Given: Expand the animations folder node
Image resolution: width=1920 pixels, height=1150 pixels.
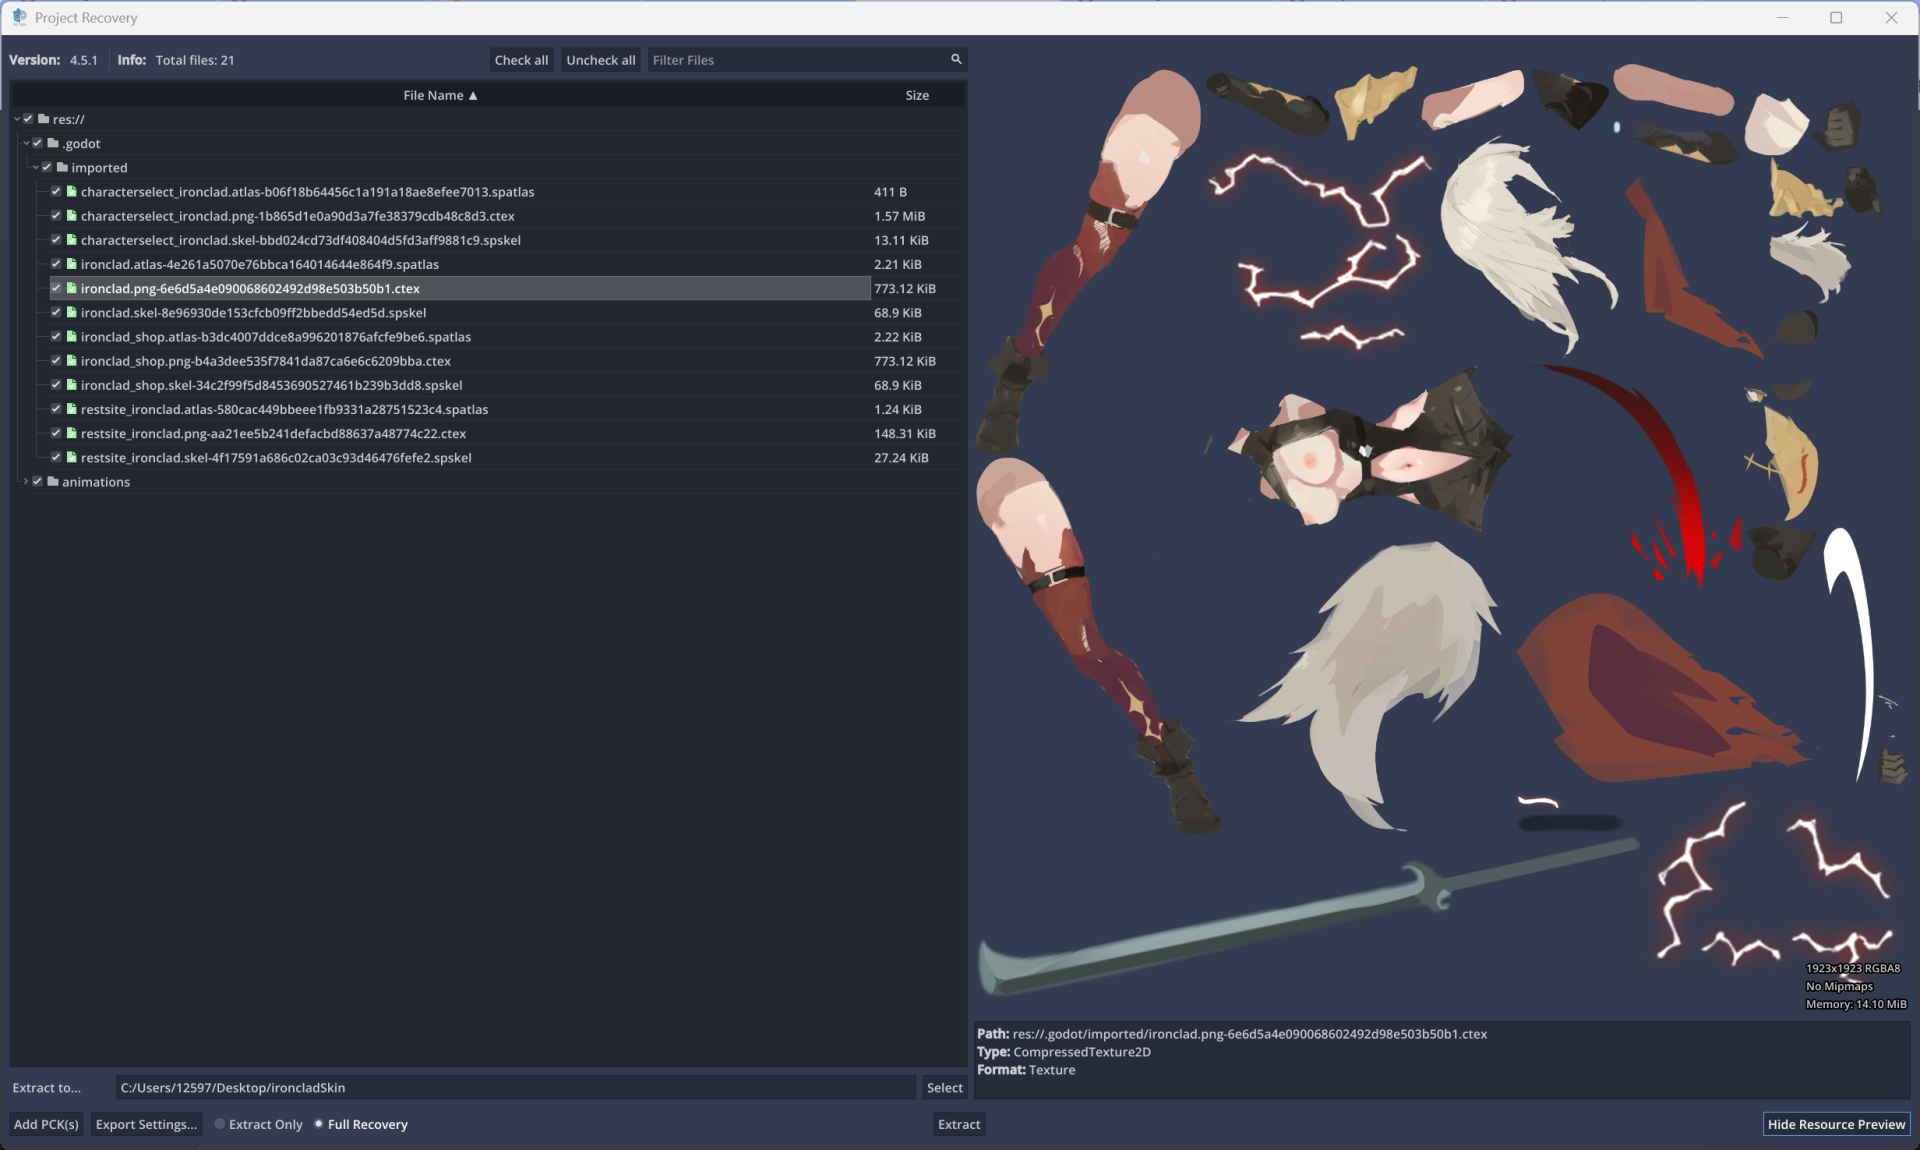Looking at the screenshot, I should (x=26, y=481).
